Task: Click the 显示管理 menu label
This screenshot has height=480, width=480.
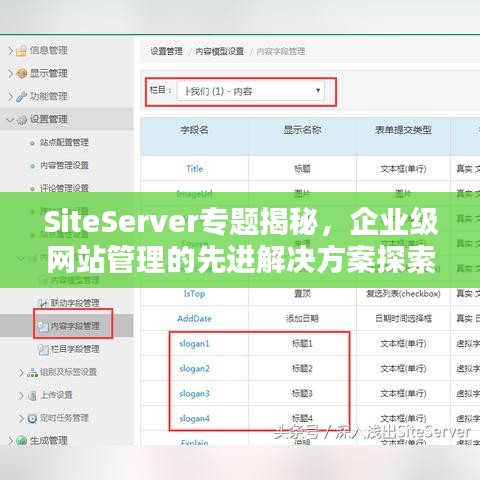Action: click(49, 74)
